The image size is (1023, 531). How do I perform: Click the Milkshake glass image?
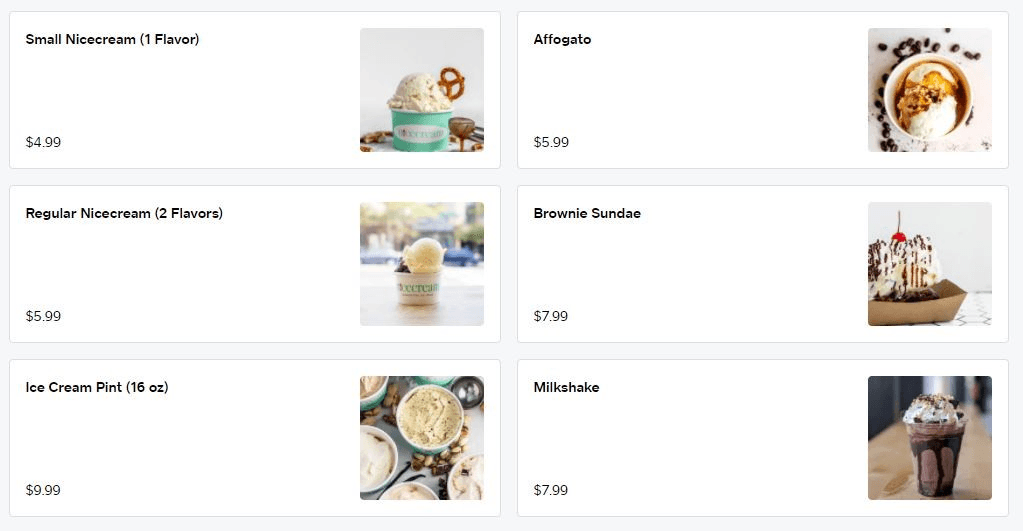point(929,438)
